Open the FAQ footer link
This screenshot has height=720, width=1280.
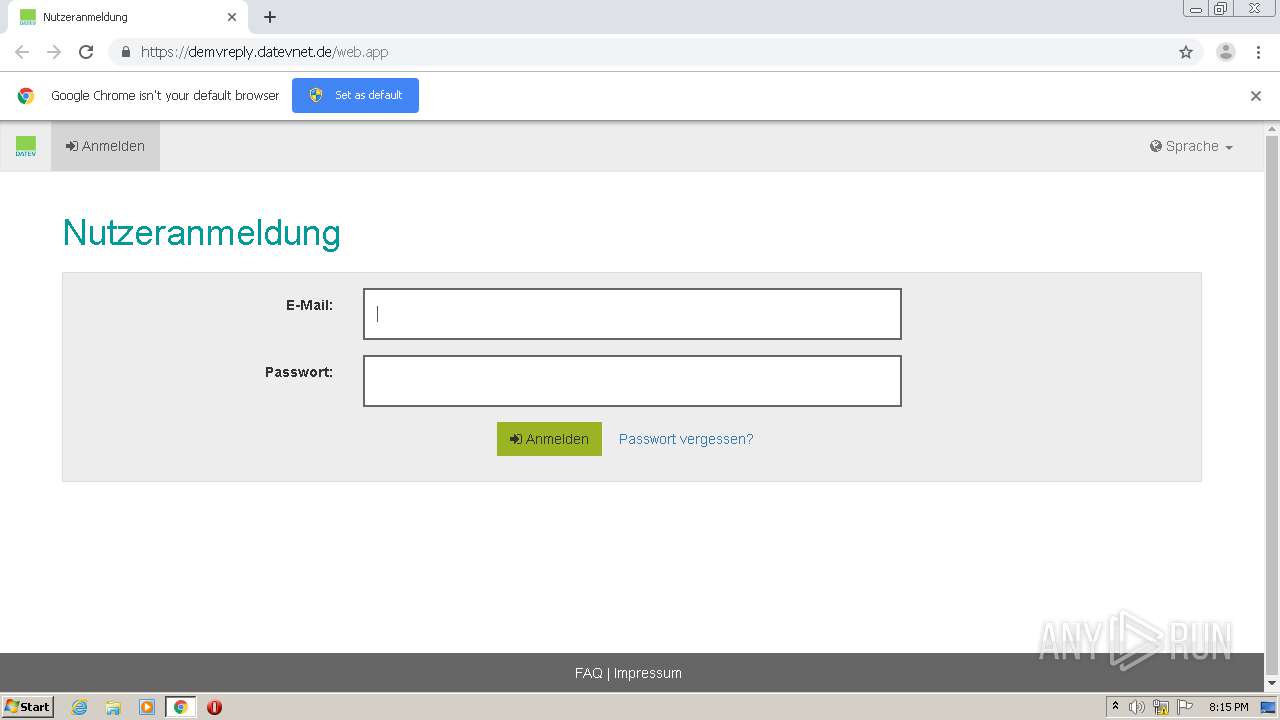[588, 673]
